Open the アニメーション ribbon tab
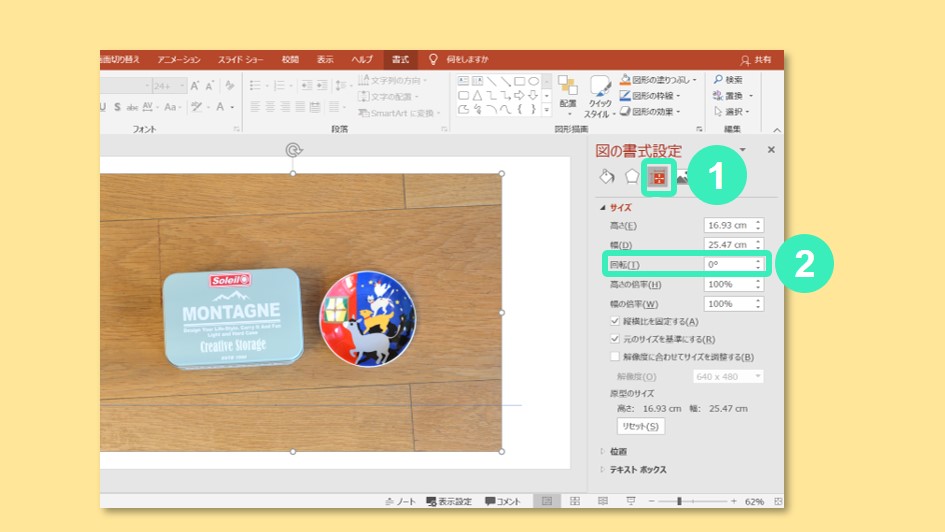 pyautogui.click(x=178, y=60)
